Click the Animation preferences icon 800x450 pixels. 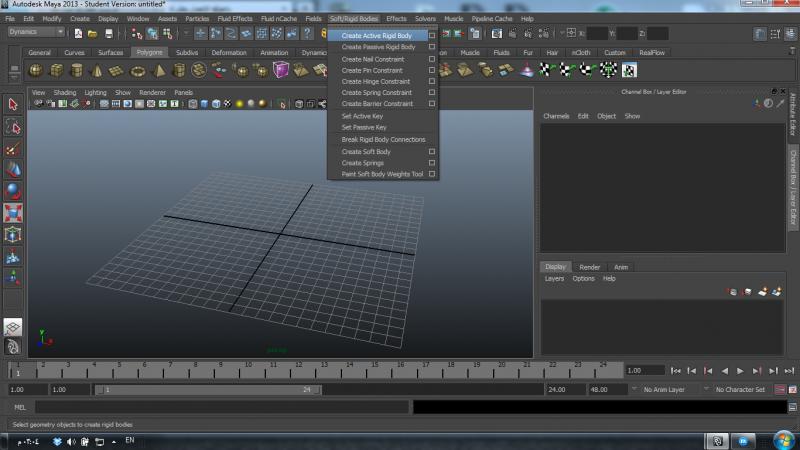(x=792, y=389)
